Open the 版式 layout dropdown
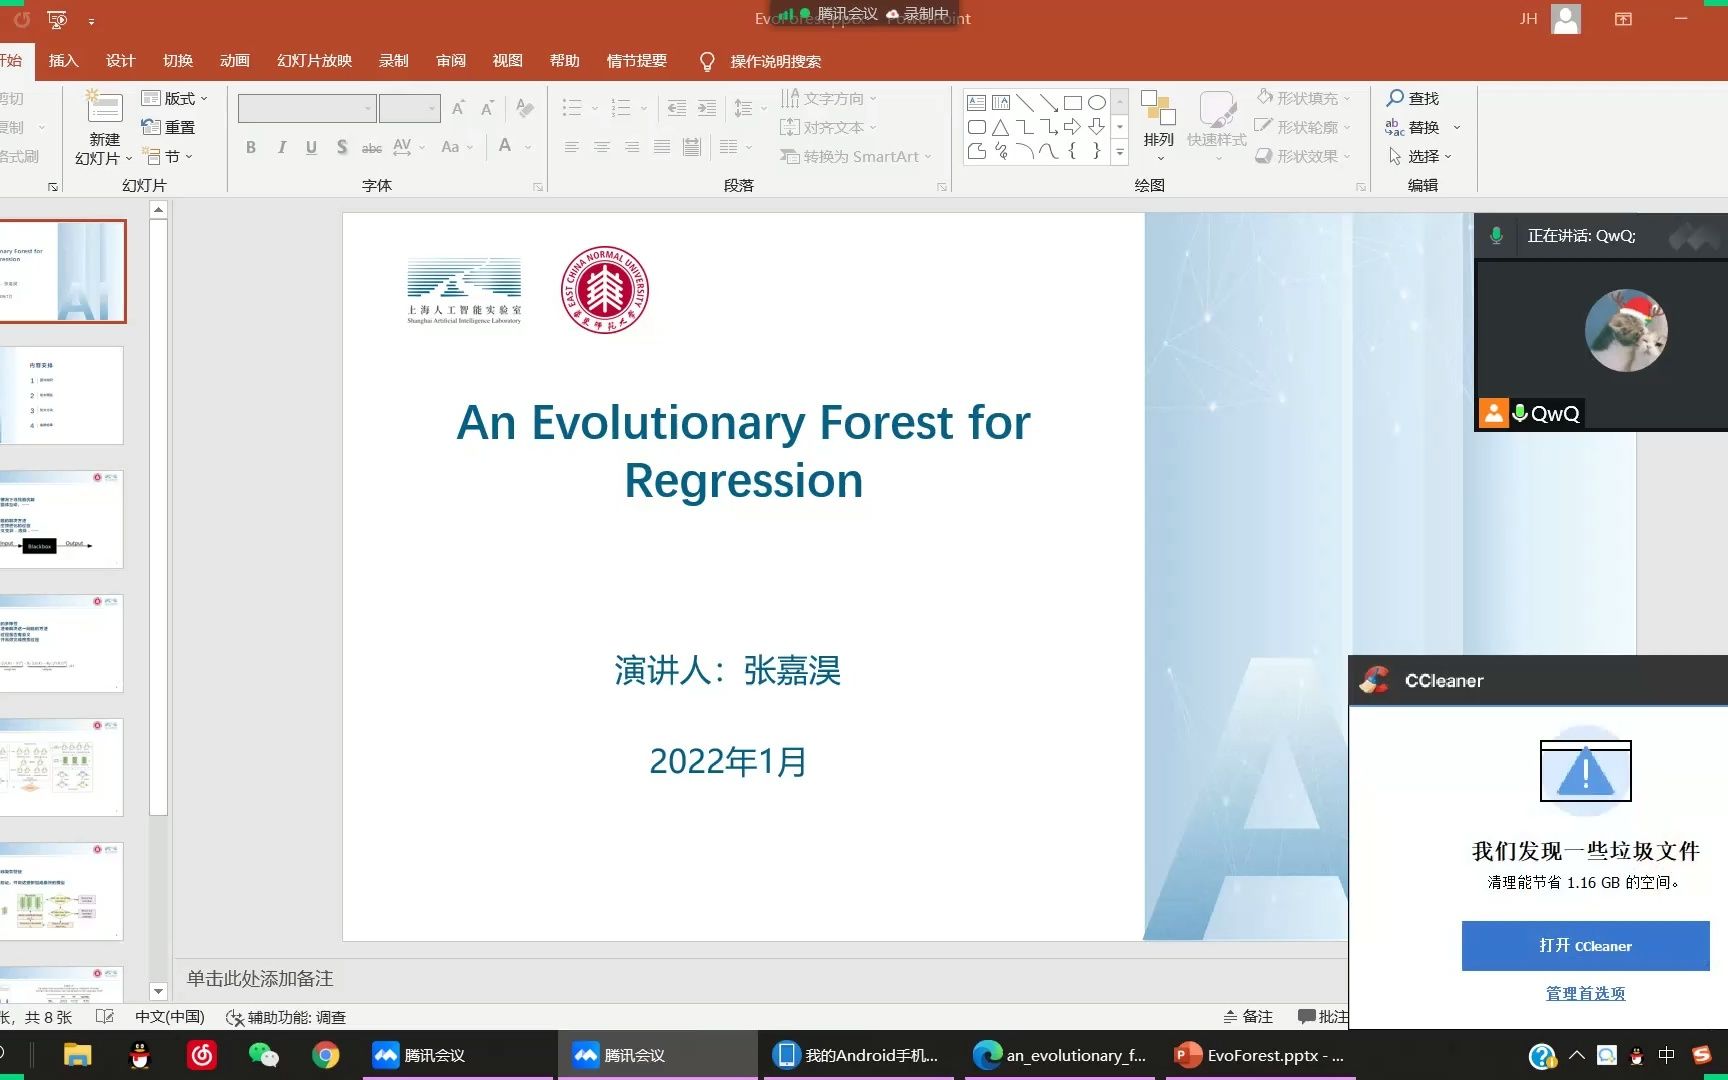This screenshot has height=1080, width=1728. 175,98
